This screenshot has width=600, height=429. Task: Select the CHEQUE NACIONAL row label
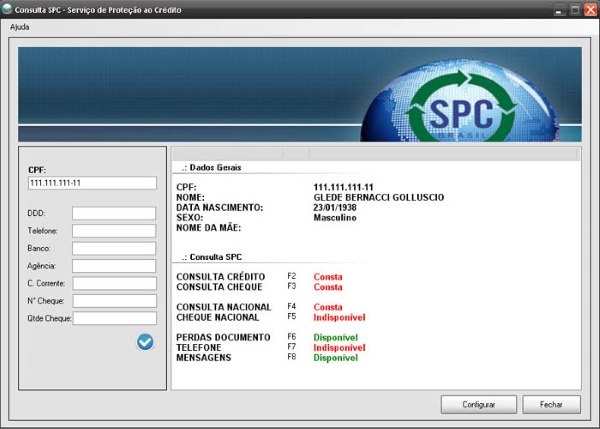coord(217,317)
